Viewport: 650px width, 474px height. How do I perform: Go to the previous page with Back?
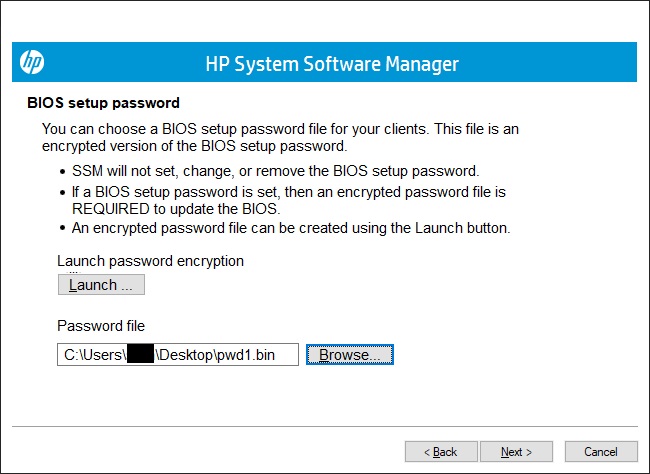(x=440, y=452)
